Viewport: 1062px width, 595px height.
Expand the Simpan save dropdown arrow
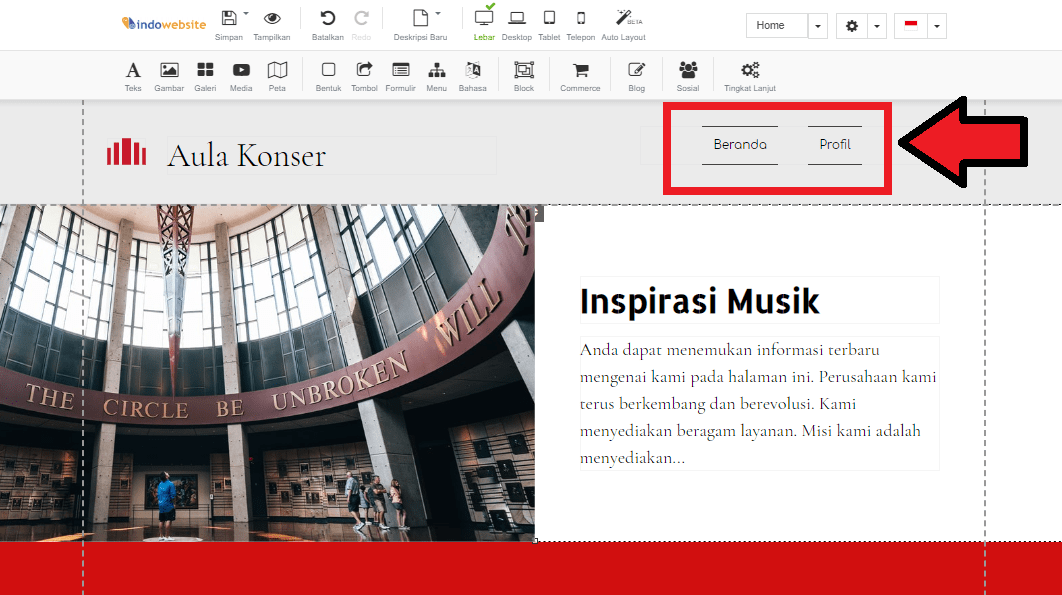point(246,14)
